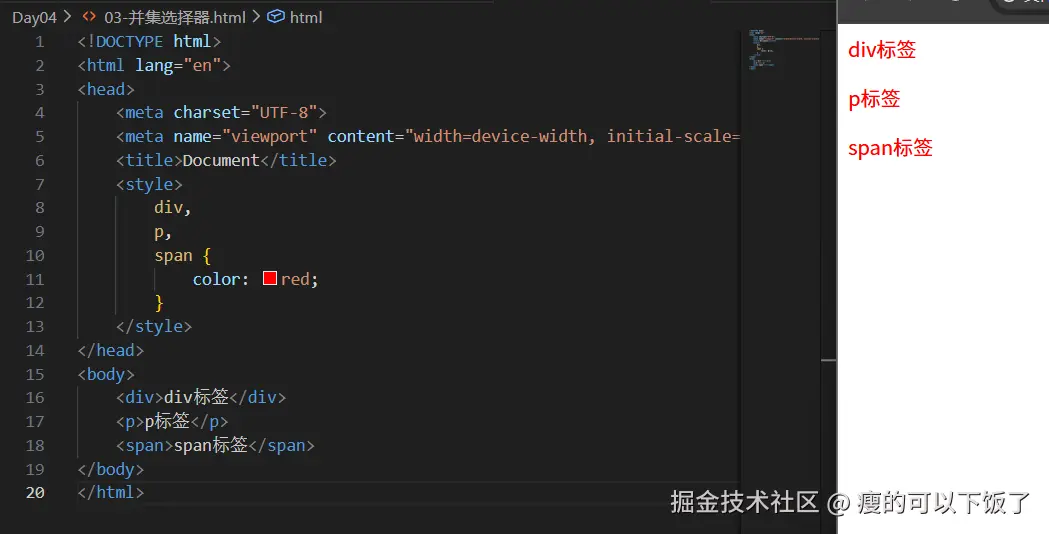
Task: Click red "span标签" text in browser preview
Action: [890, 148]
